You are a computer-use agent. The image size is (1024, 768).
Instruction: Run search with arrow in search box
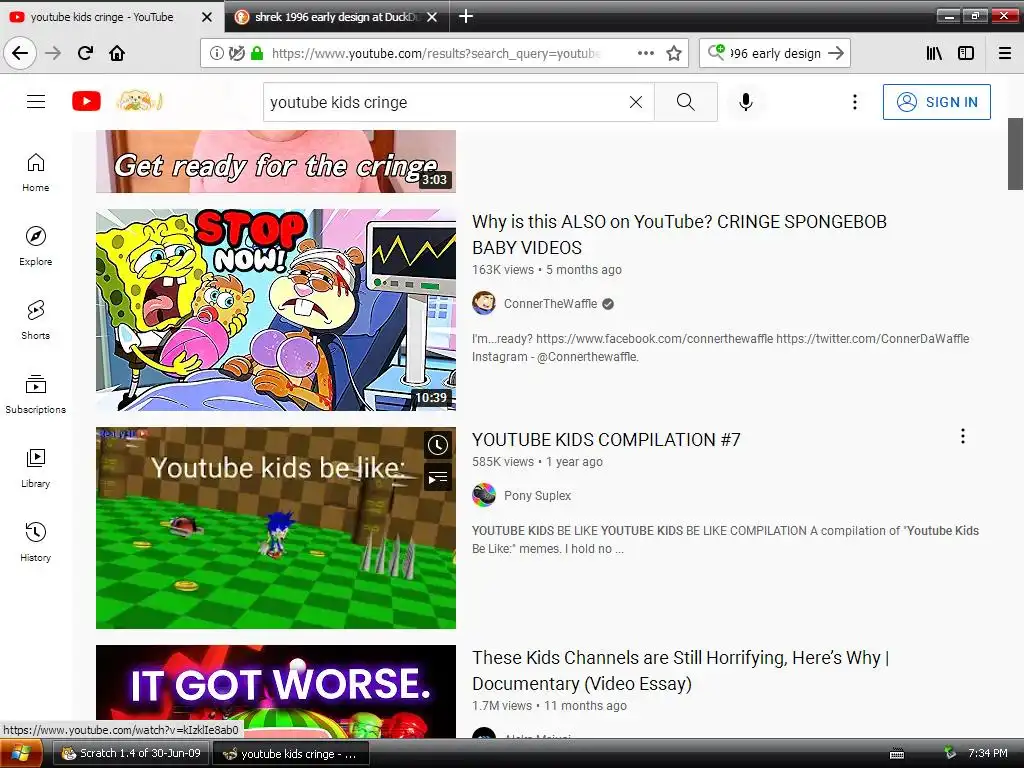[x=836, y=54]
